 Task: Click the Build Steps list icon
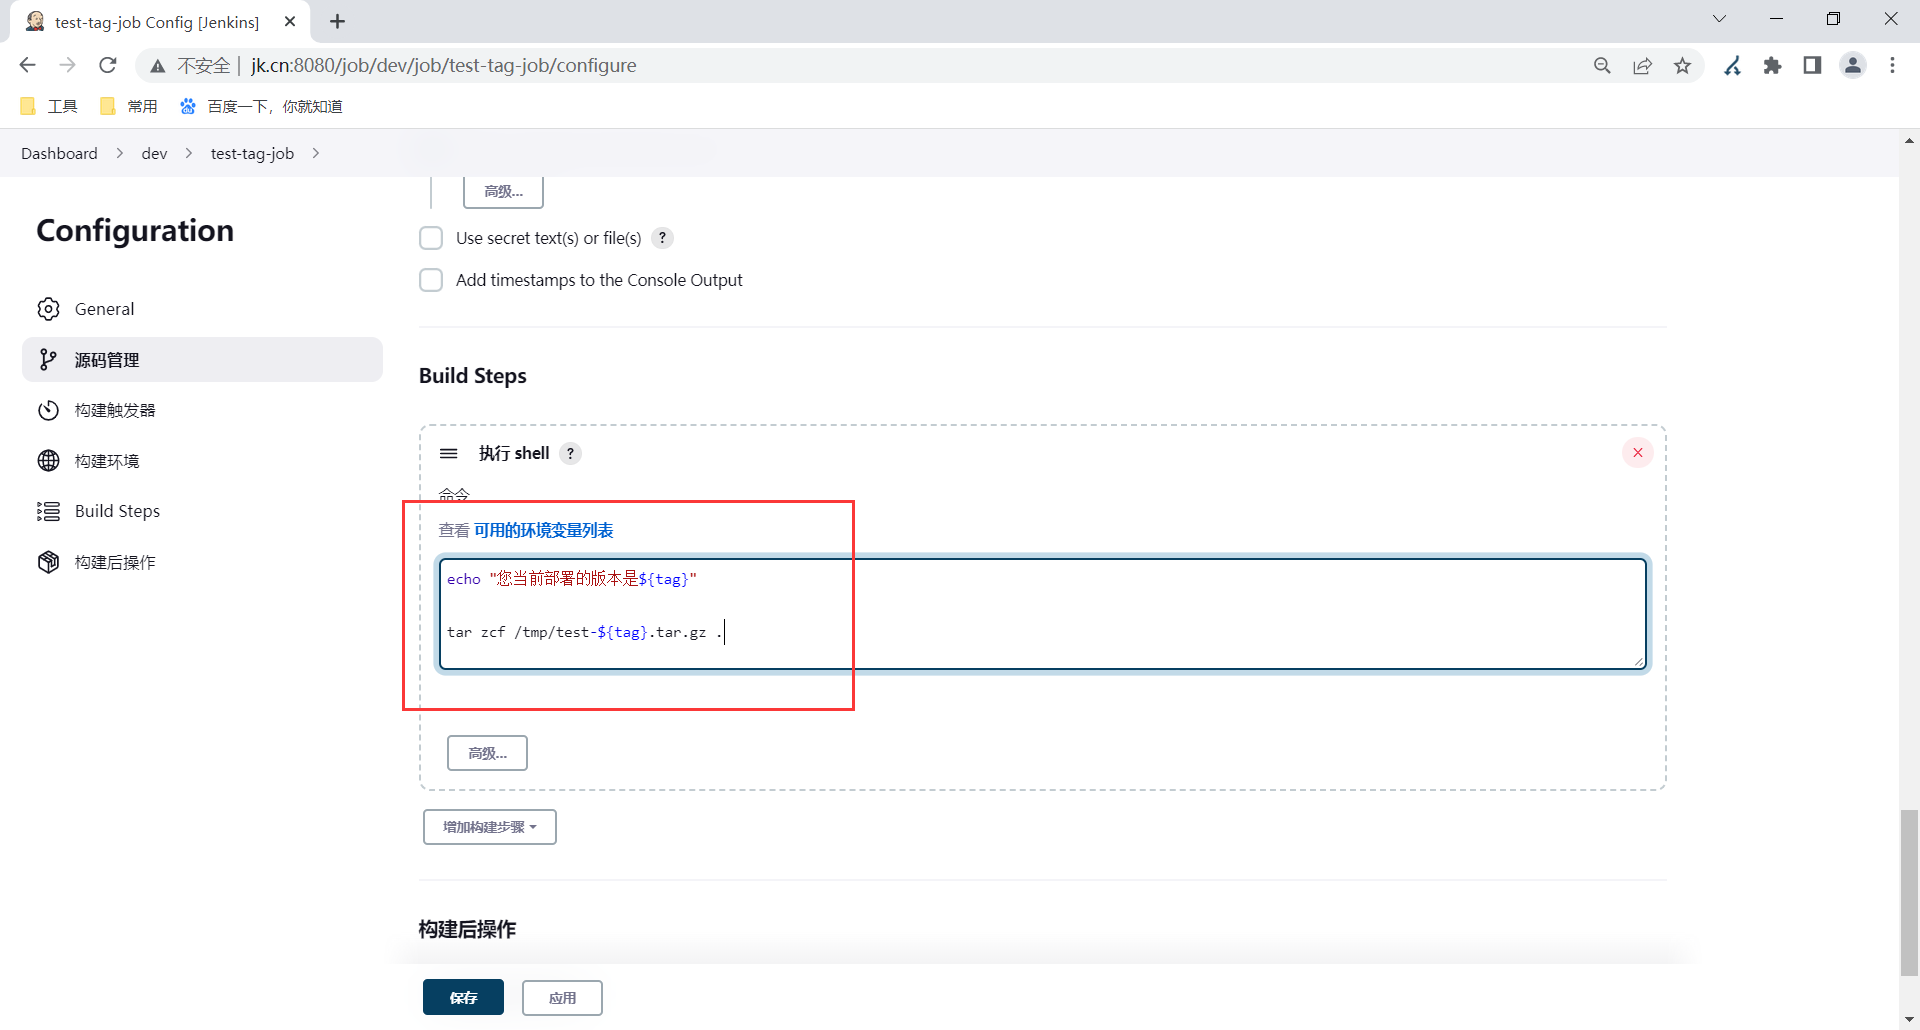tap(48, 511)
